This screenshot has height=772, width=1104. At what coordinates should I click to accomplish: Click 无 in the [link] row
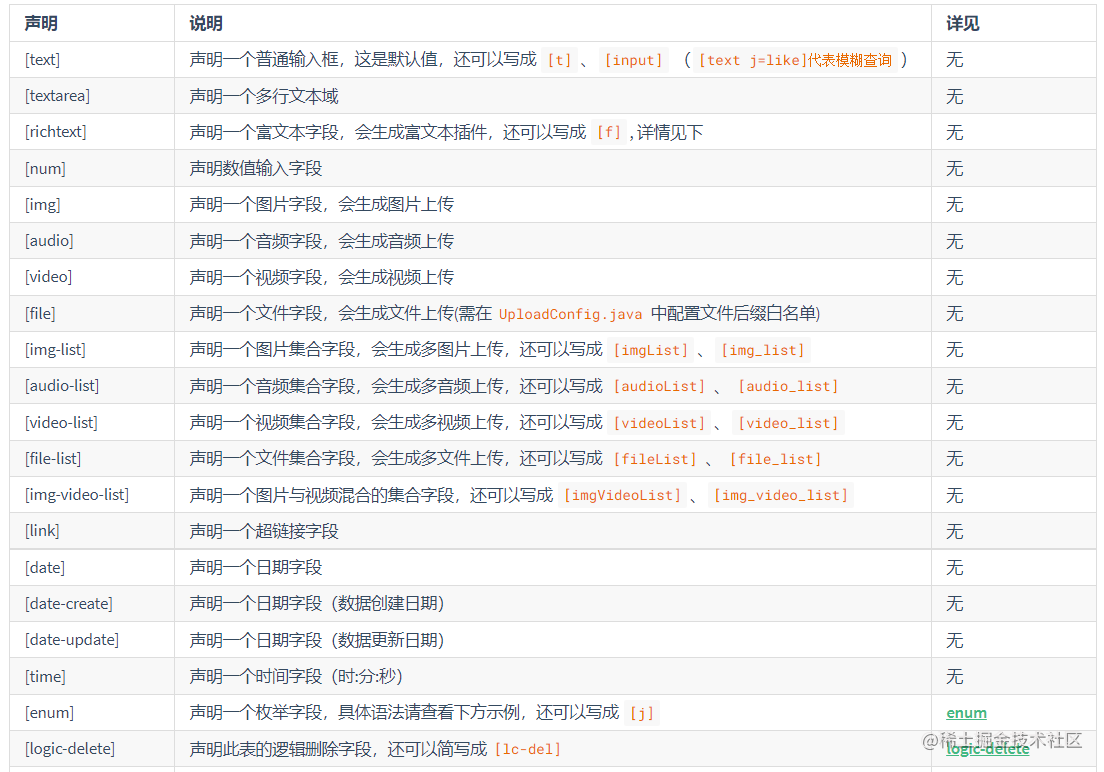[x=954, y=531]
